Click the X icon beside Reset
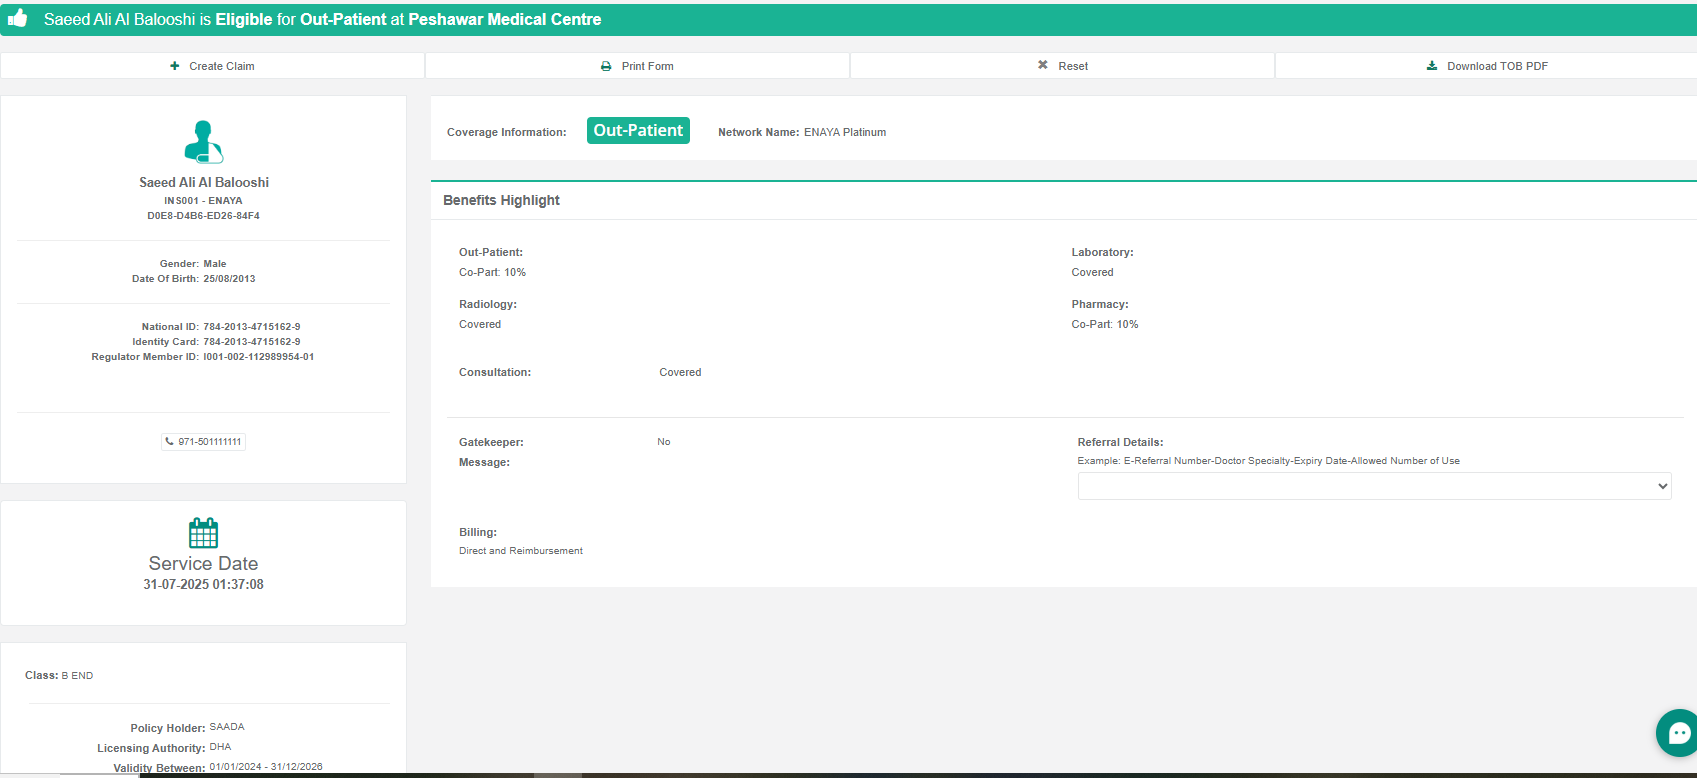 1043,65
